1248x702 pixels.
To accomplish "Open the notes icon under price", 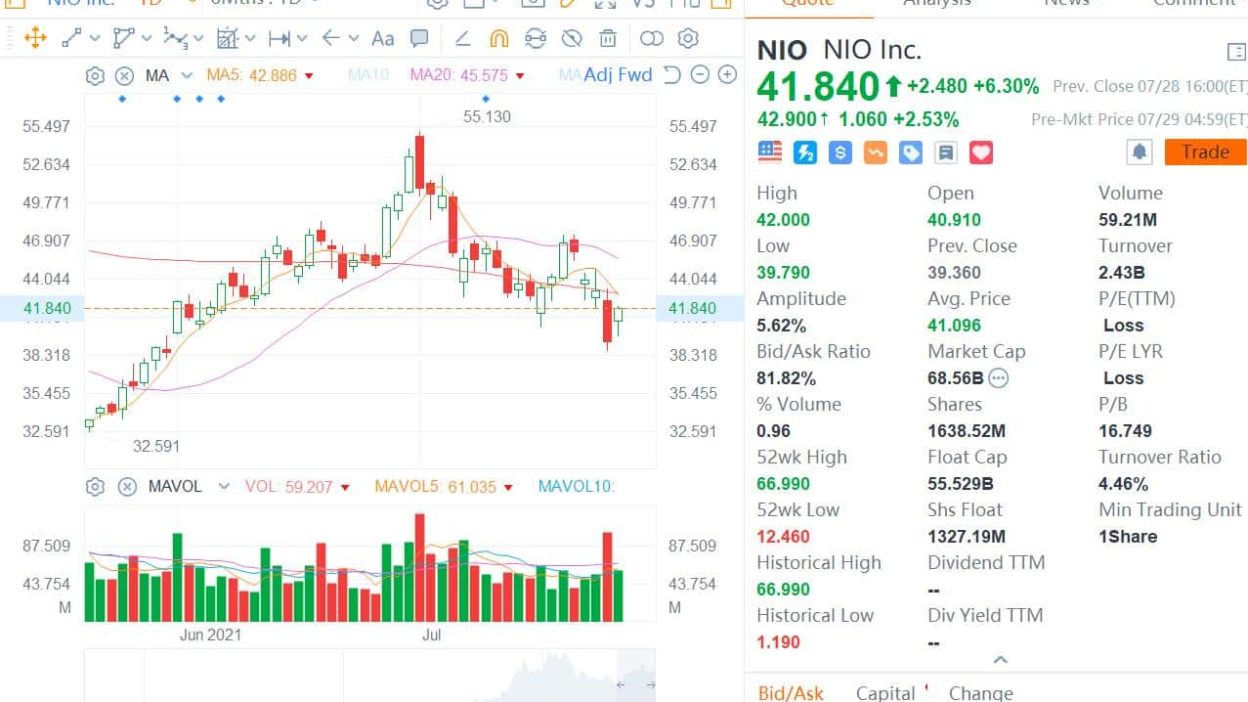I will [946, 152].
